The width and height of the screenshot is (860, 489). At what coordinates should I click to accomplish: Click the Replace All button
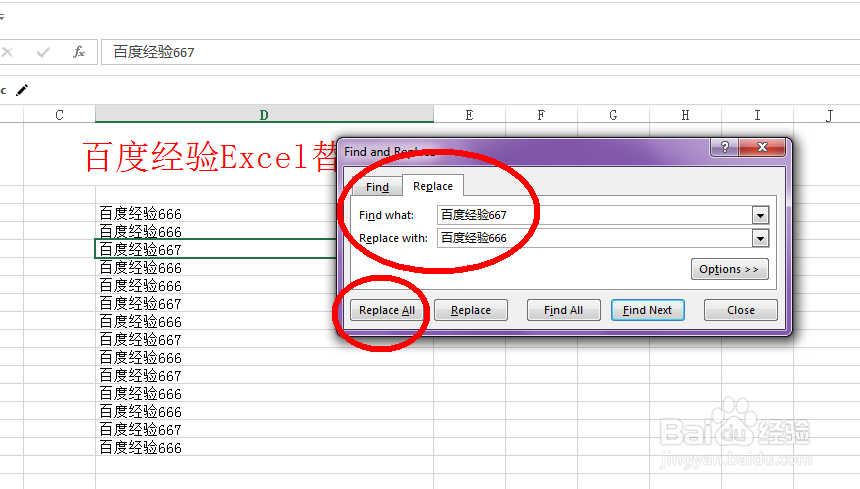pyautogui.click(x=387, y=310)
